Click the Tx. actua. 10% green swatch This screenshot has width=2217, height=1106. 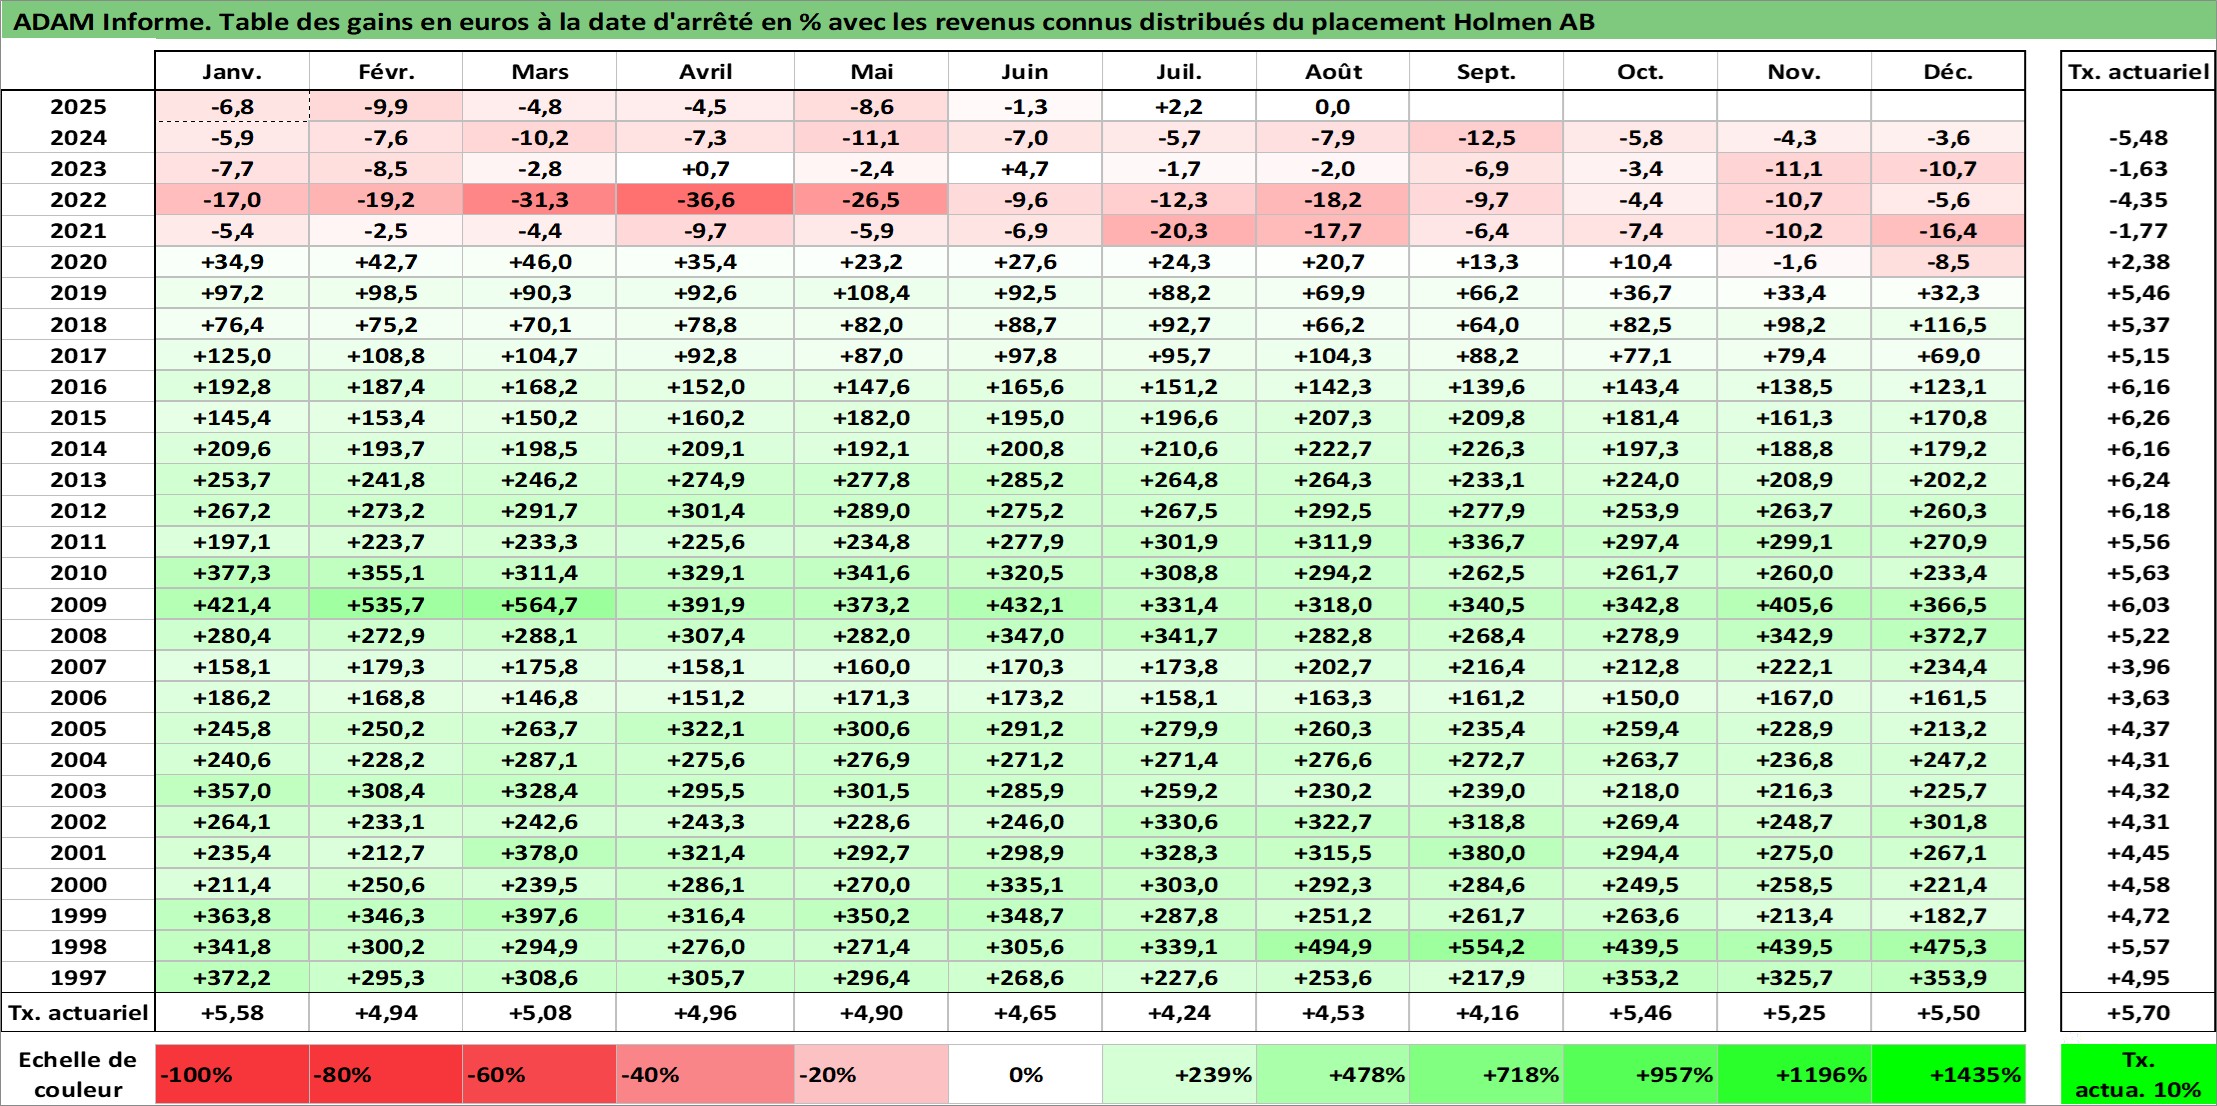tap(2138, 1075)
